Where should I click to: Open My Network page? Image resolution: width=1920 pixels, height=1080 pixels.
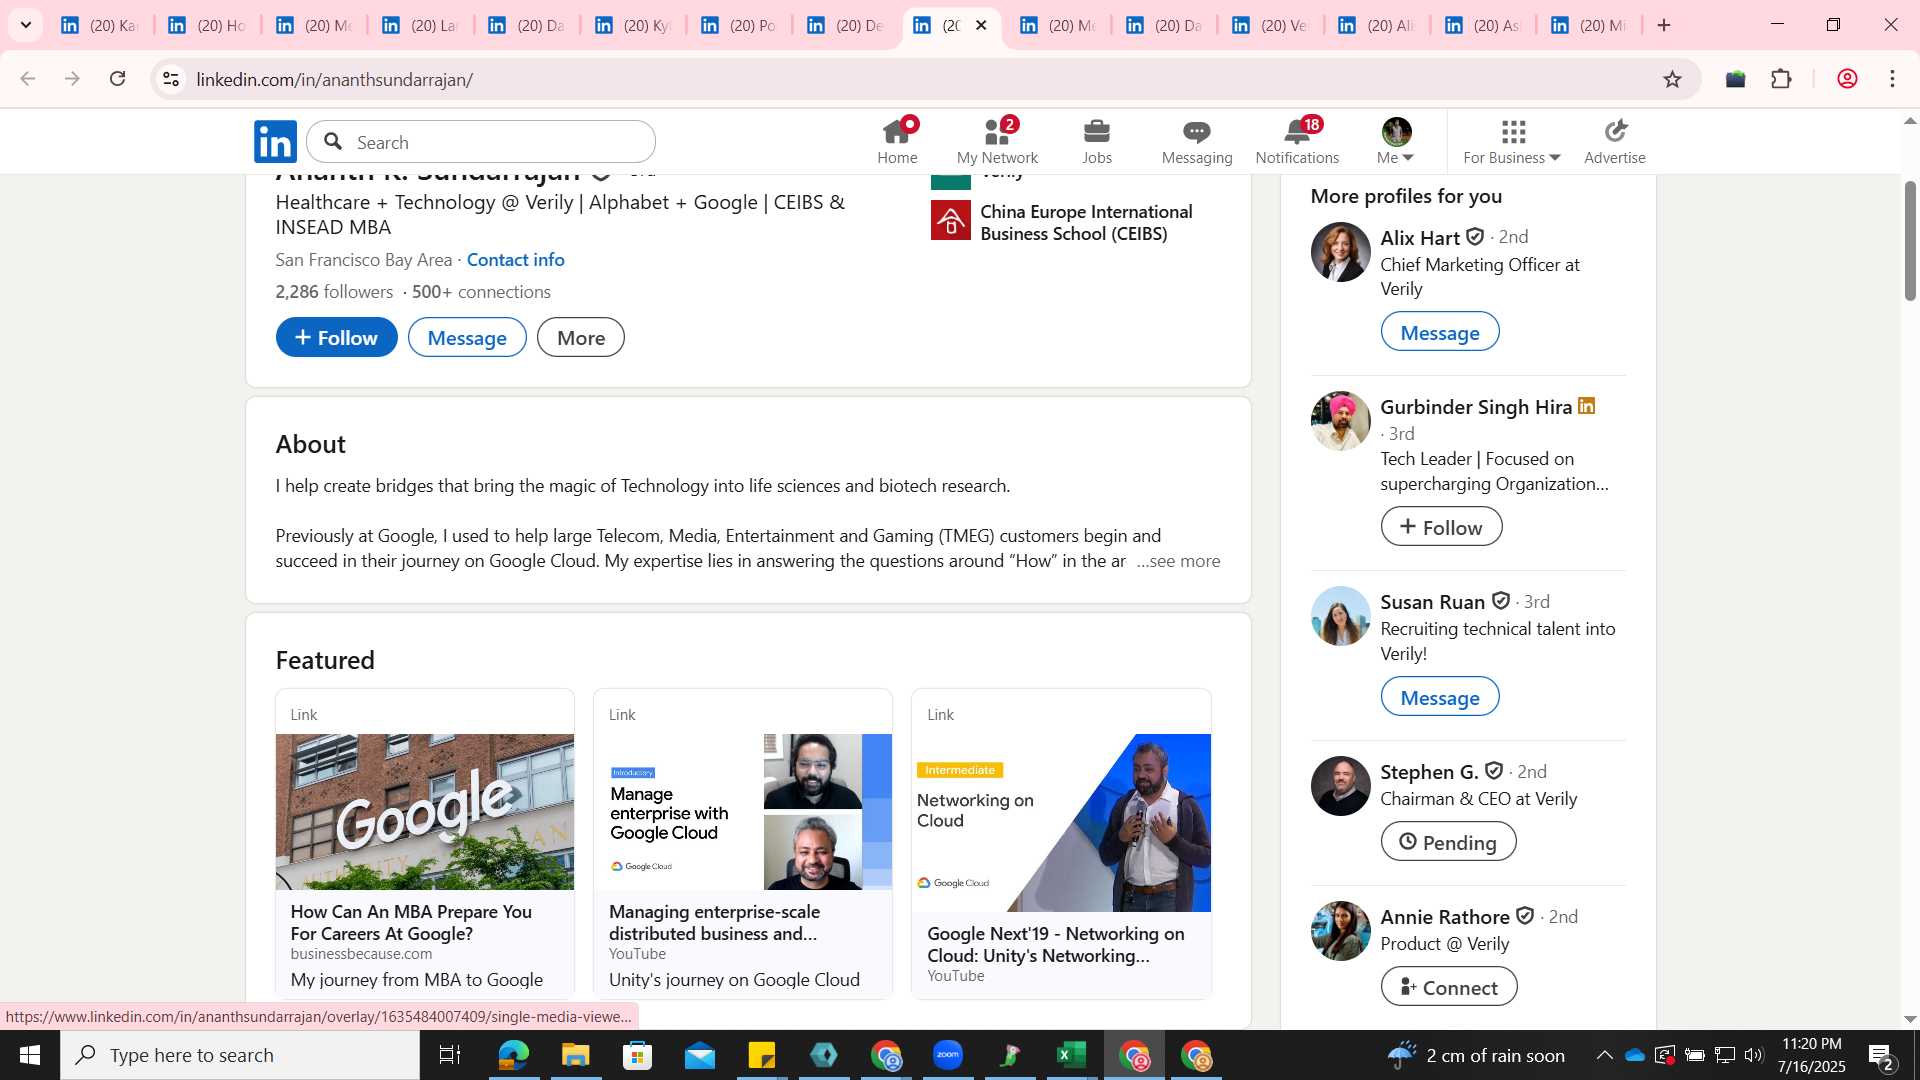pos(997,141)
